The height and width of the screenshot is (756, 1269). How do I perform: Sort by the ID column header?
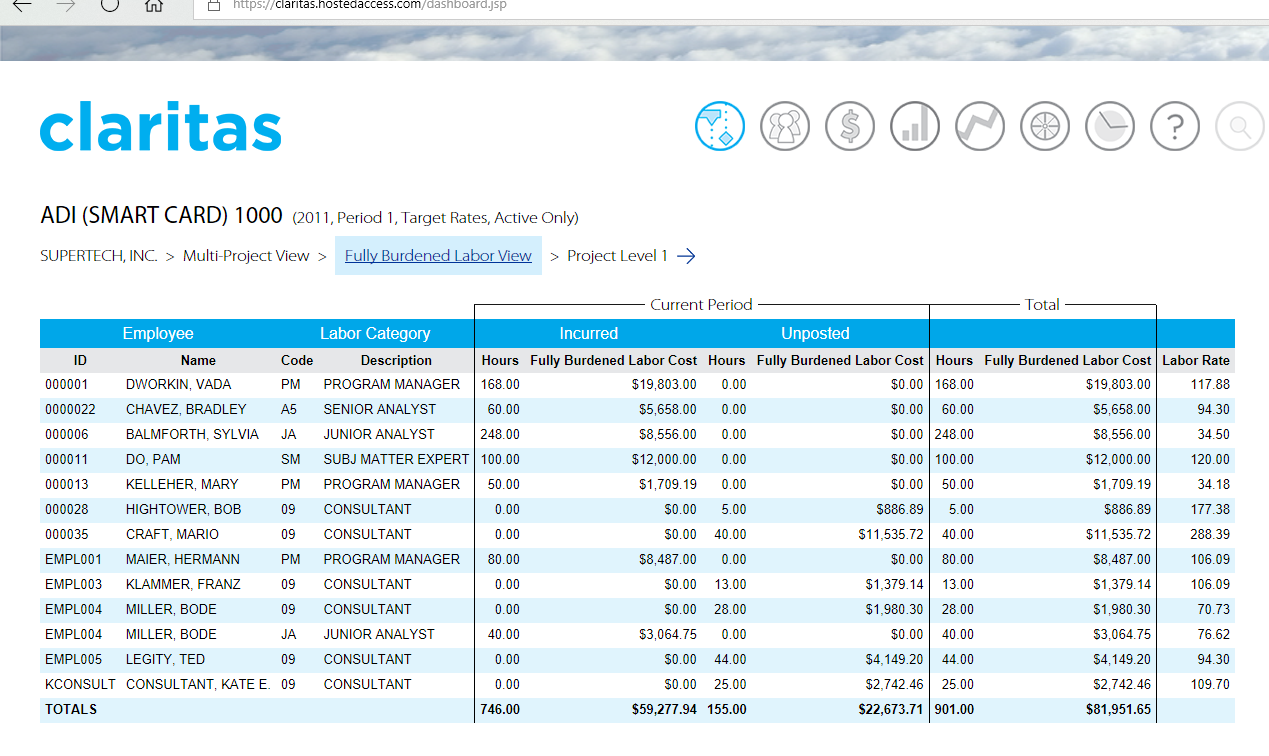click(80, 361)
